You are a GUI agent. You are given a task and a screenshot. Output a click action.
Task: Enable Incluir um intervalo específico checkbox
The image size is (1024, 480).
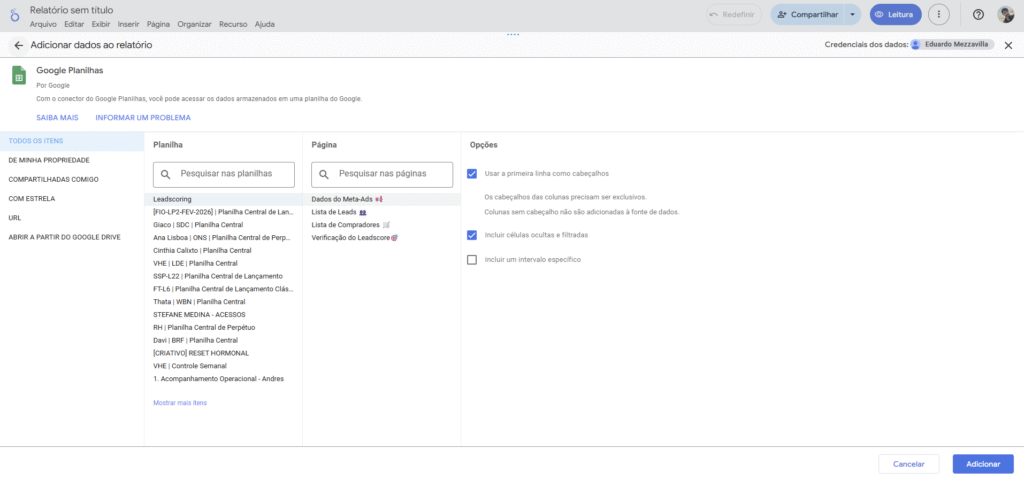472,260
